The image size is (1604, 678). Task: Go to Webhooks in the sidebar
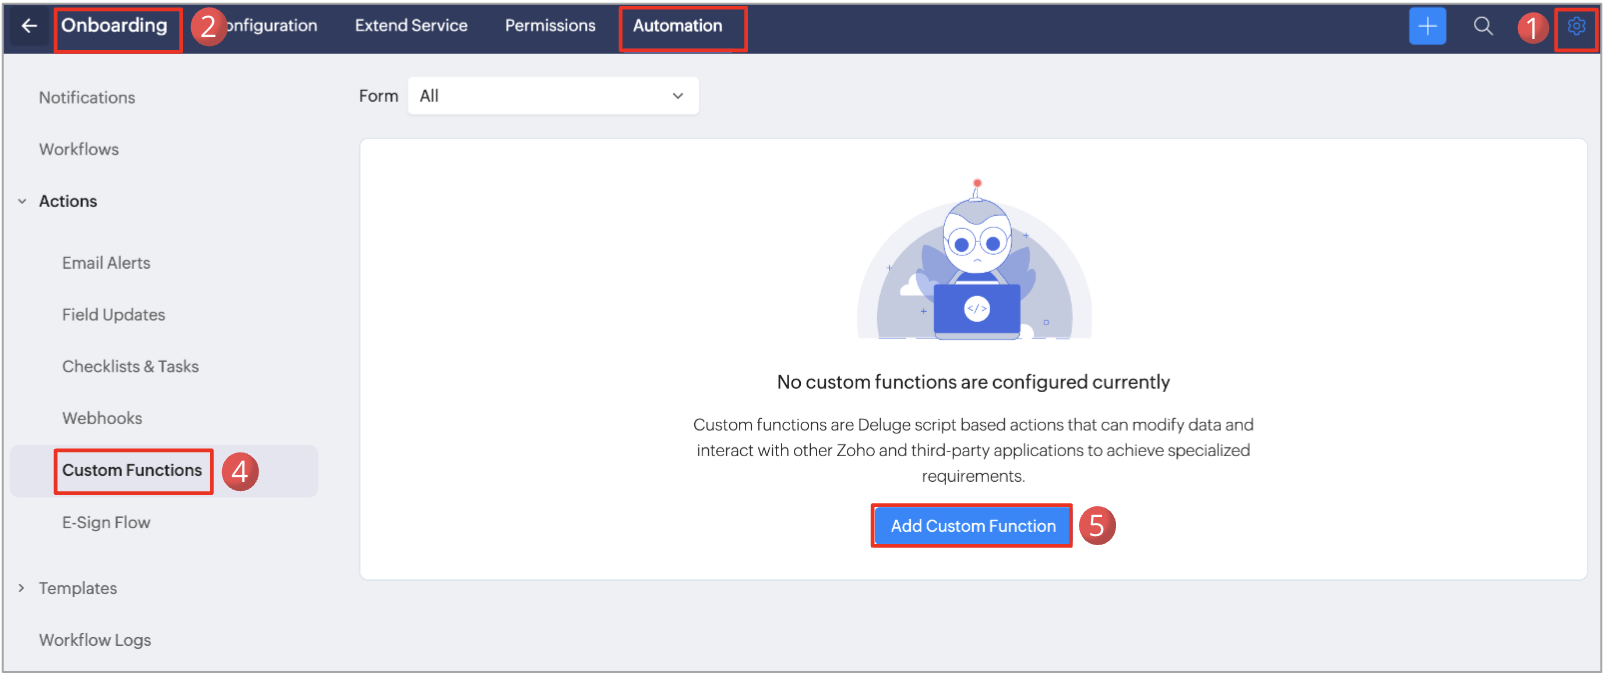click(102, 418)
